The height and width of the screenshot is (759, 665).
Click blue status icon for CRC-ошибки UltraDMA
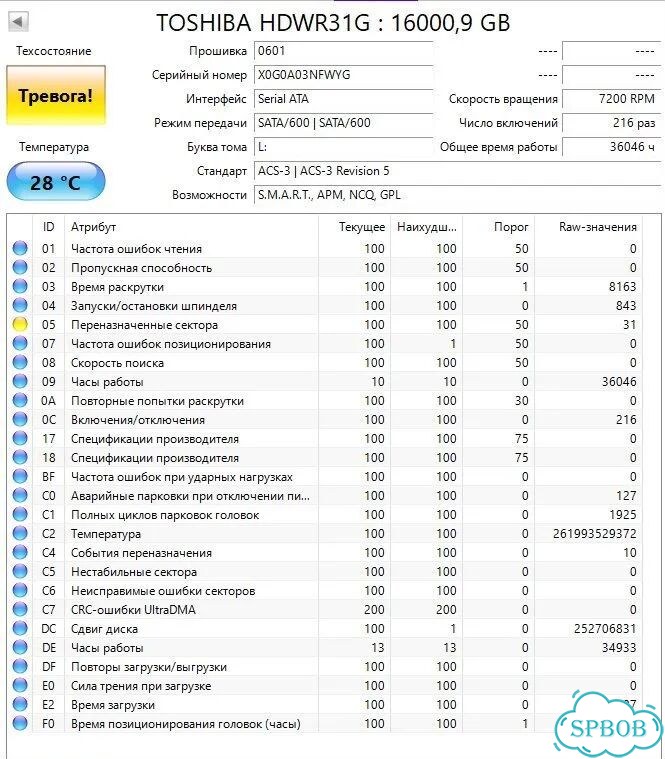click(x=20, y=609)
